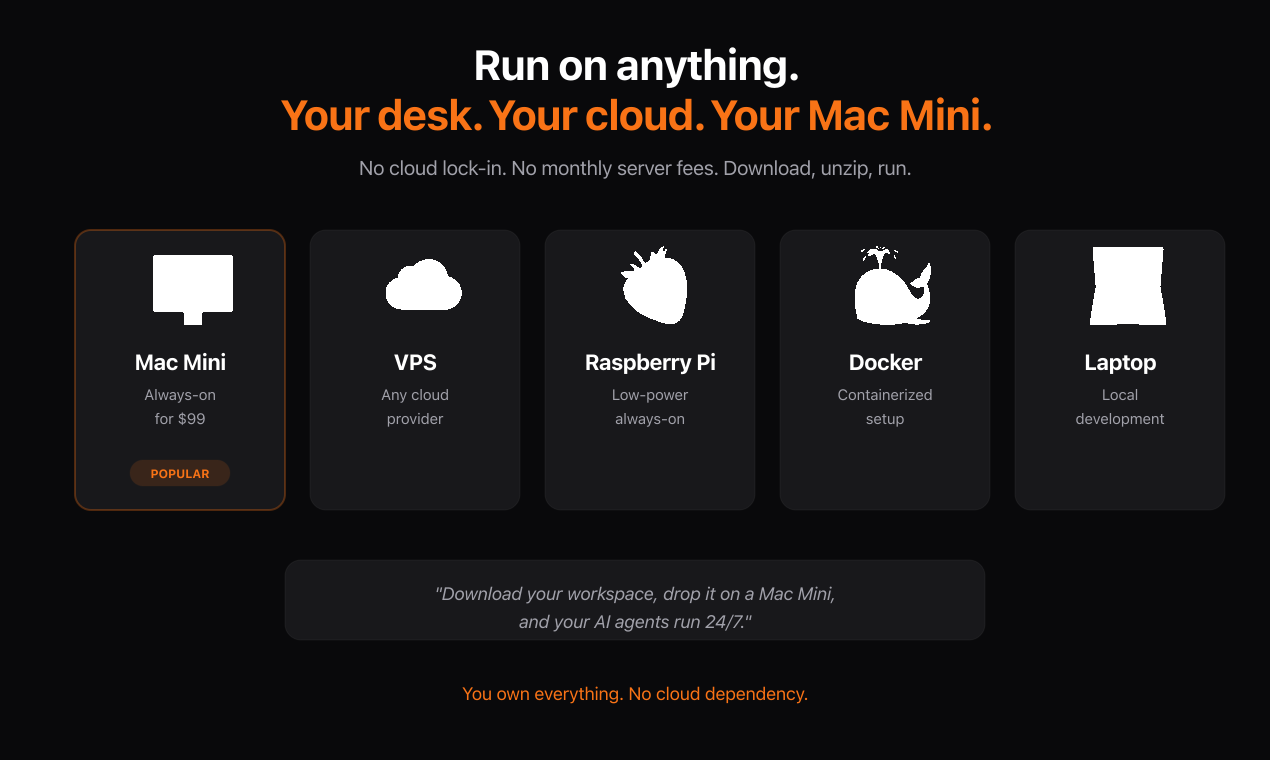1270x760 pixels.
Task: Click the 'Containerized setup' text
Action: (x=885, y=407)
